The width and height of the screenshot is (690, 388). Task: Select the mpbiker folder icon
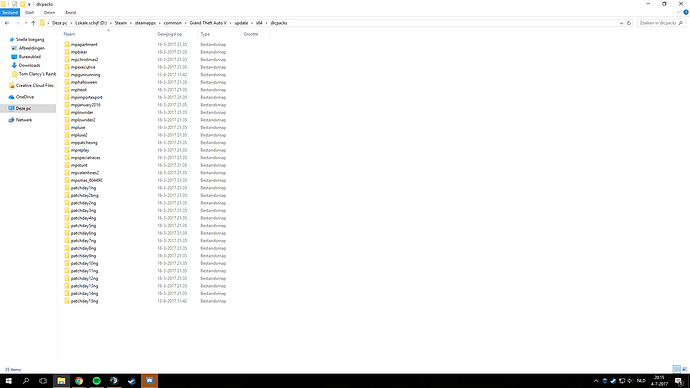click(x=66, y=52)
